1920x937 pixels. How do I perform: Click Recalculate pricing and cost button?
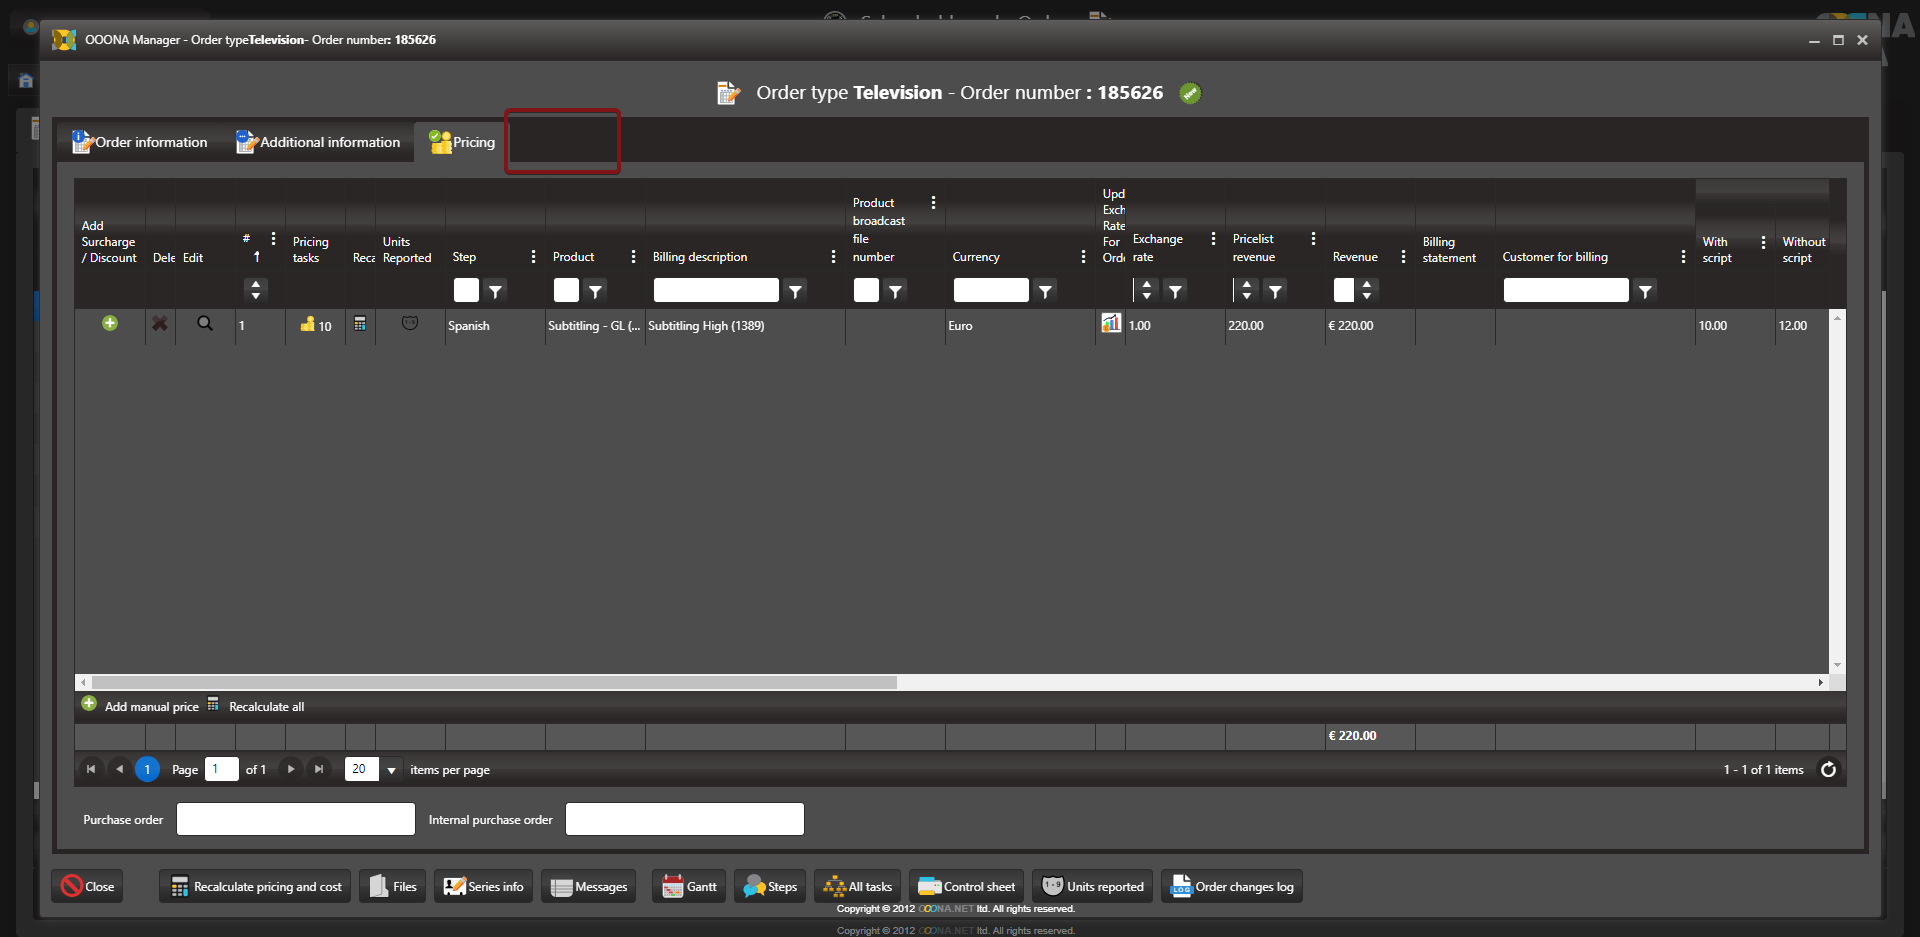click(255, 886)
